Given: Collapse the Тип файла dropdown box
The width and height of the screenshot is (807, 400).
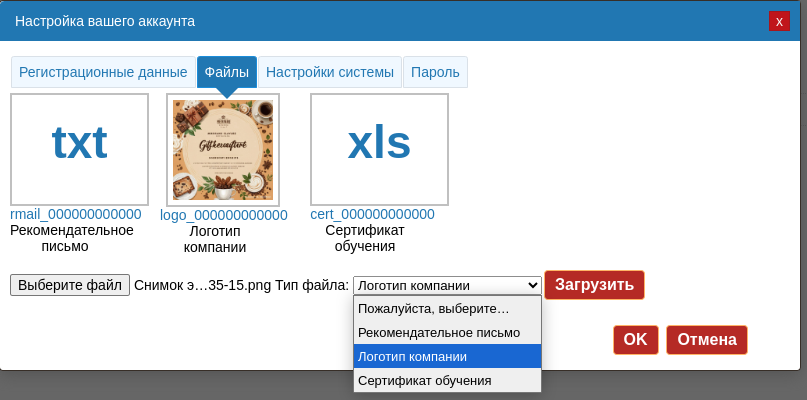Looking at the screenshot, I should [x=446, y=285].
